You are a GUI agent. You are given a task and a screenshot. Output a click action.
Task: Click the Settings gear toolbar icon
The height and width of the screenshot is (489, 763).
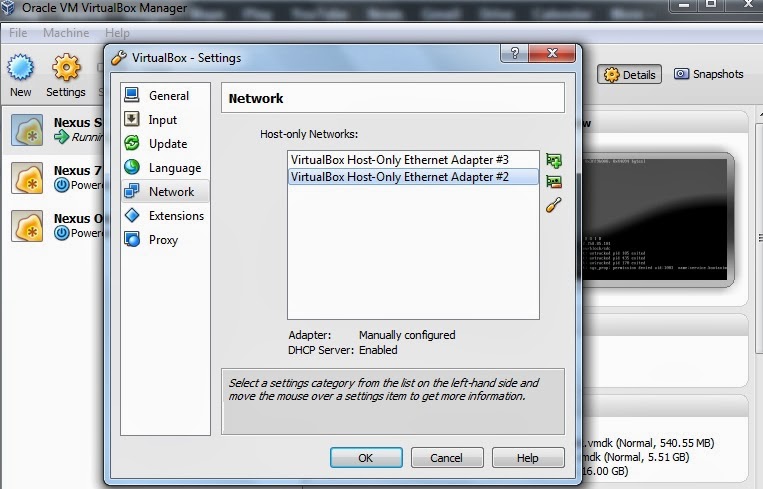(x=66, y=76)
